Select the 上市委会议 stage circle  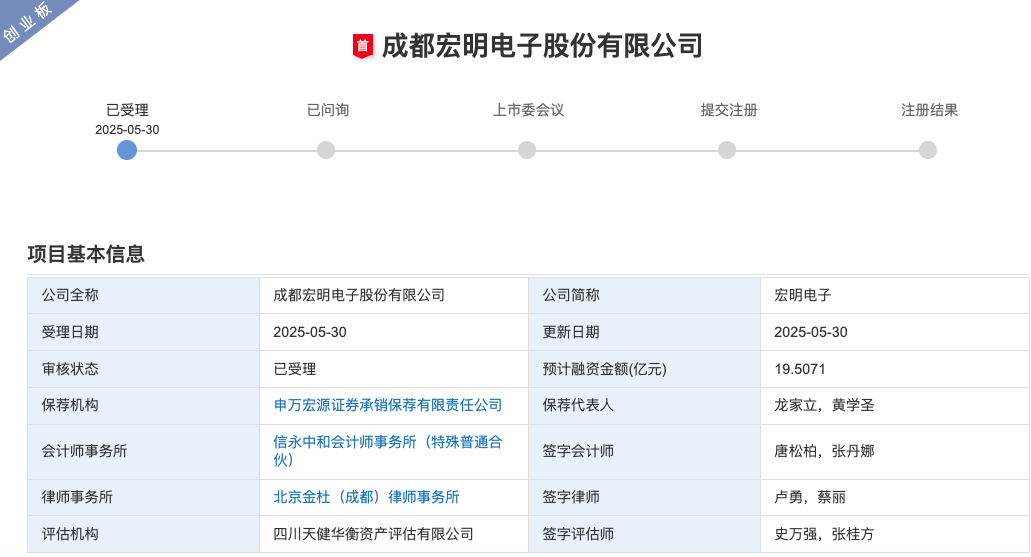point(527,150)
